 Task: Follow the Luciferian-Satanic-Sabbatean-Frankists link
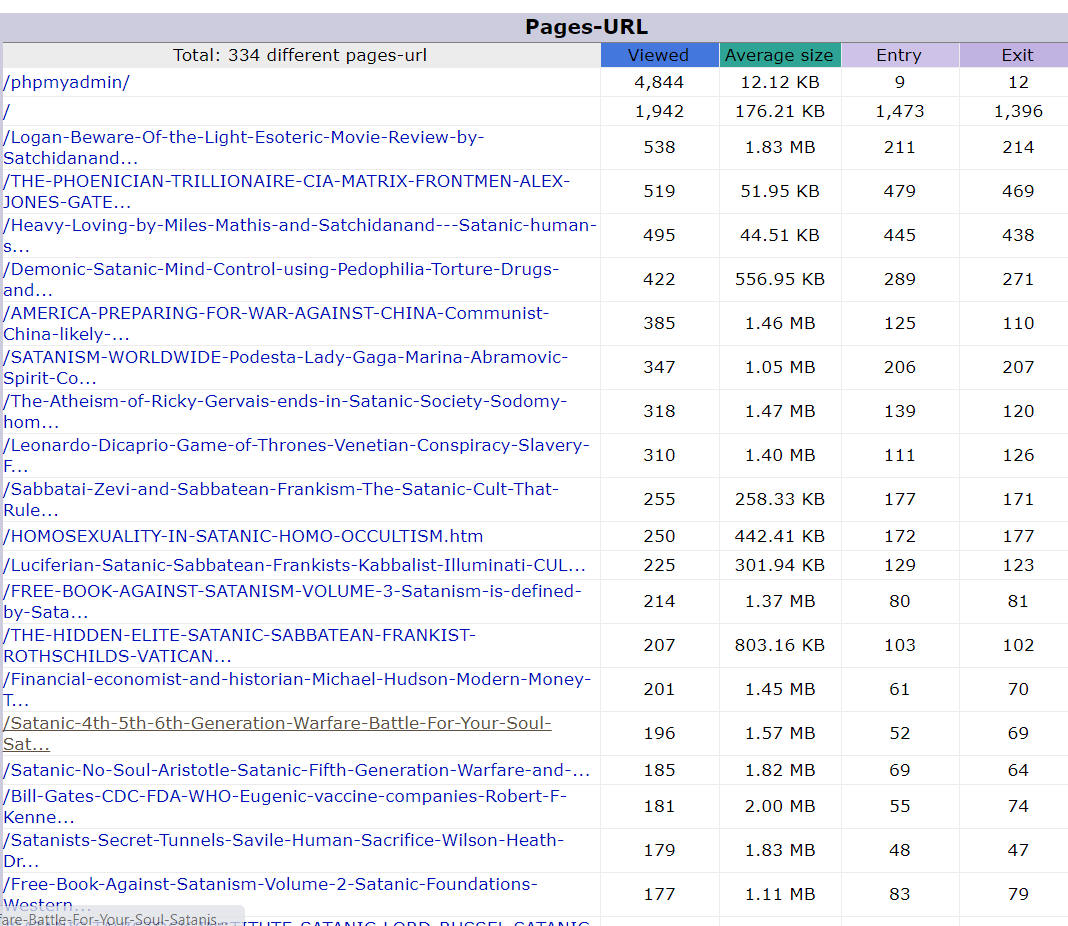click(294, 565)
